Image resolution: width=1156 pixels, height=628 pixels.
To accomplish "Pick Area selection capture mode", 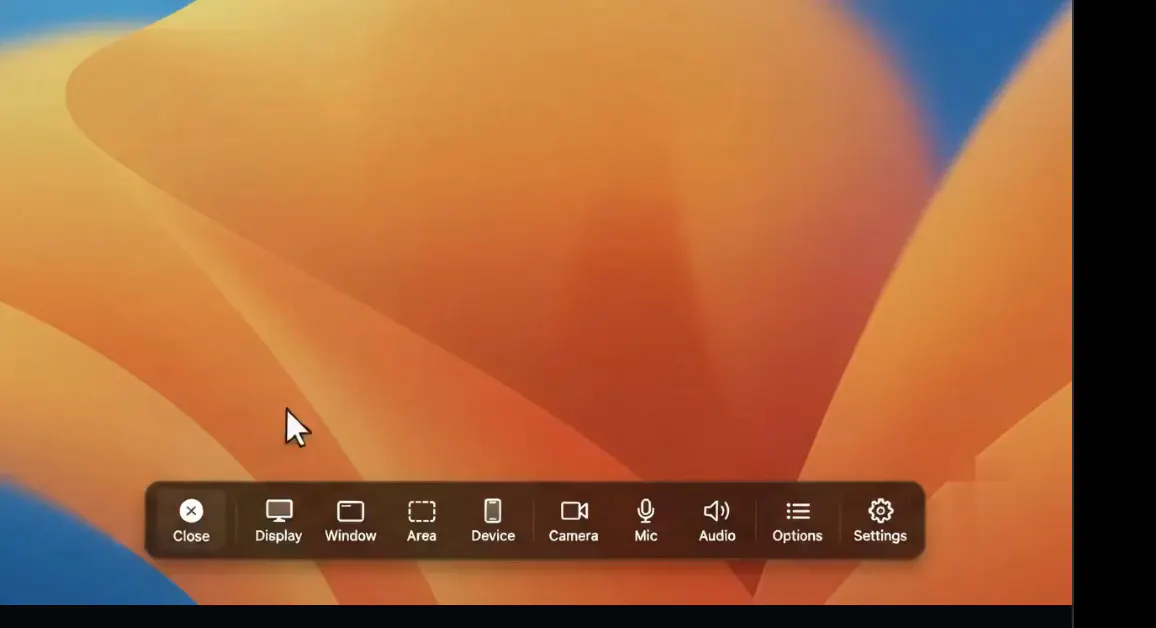I will click(x=422, y=520).
